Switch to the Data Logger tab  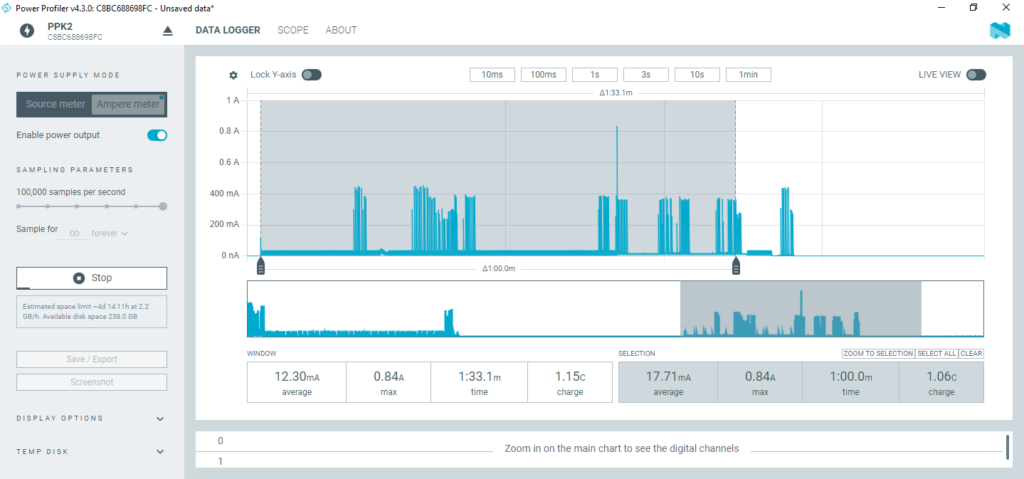coord(228,30)
